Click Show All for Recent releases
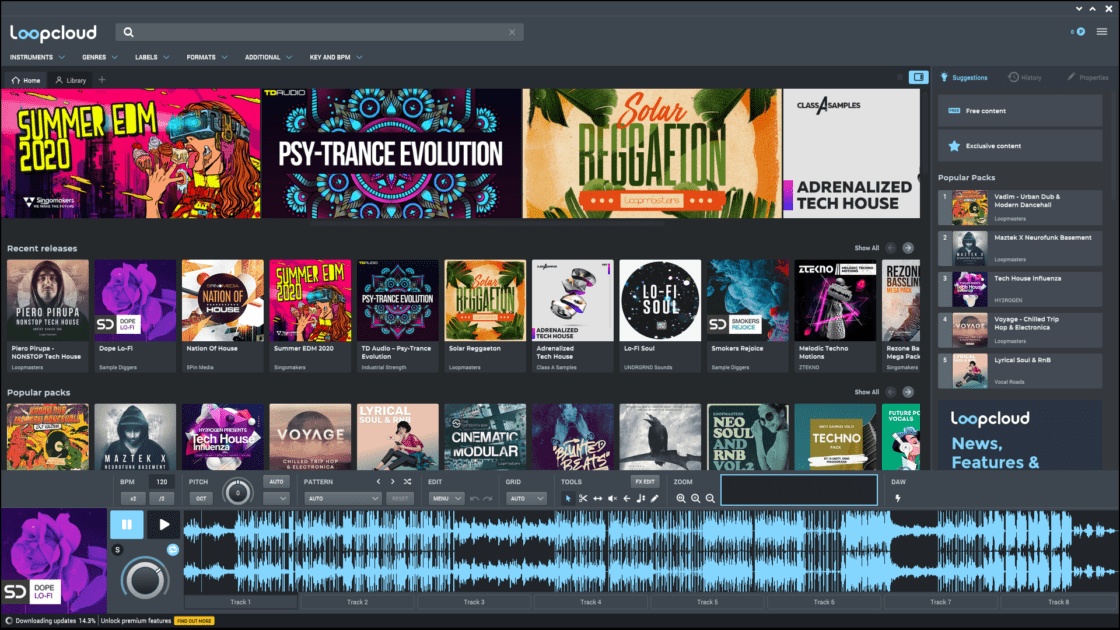 [x=866, y=248]
